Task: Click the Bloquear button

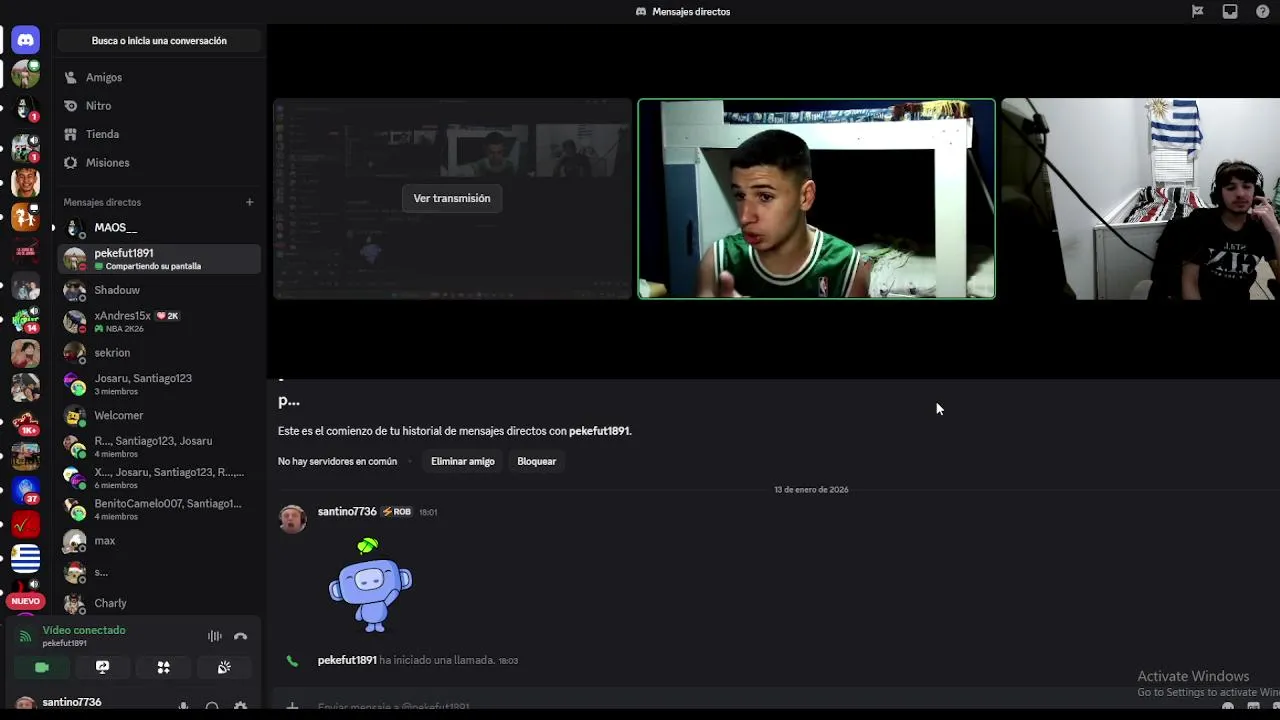Action: click(537, 461)
